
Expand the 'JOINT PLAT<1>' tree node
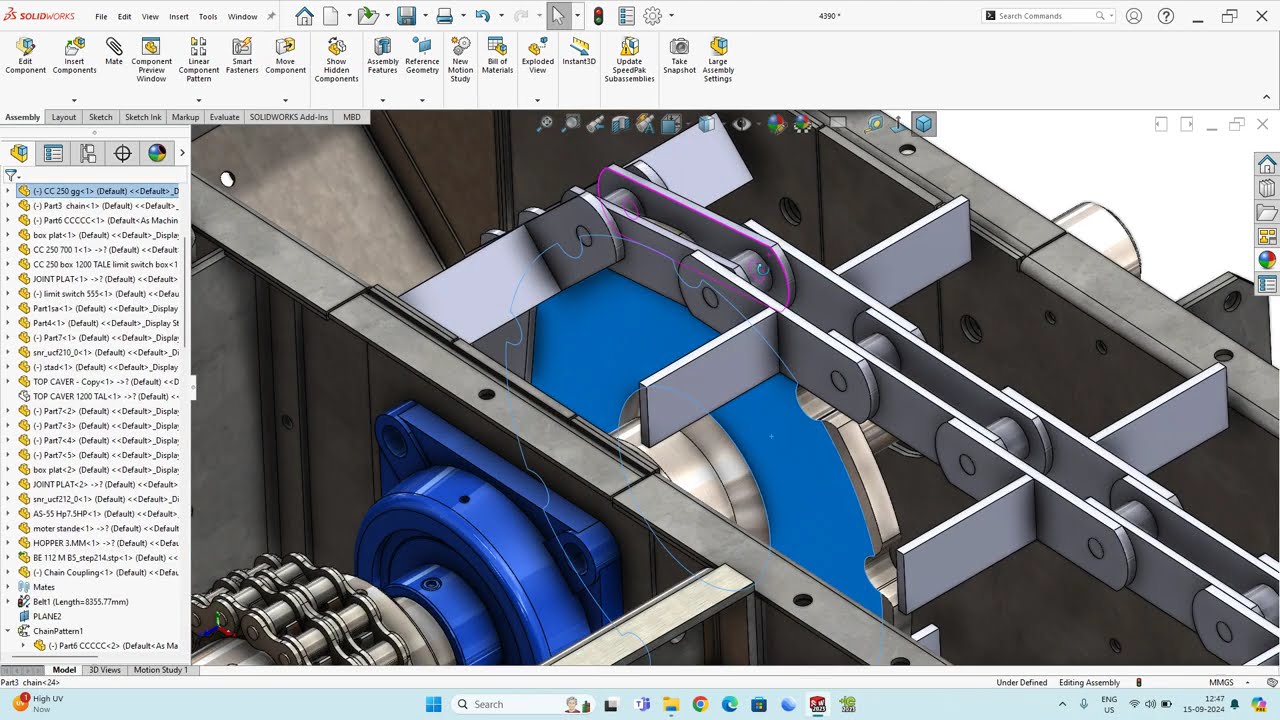[8, 279]
